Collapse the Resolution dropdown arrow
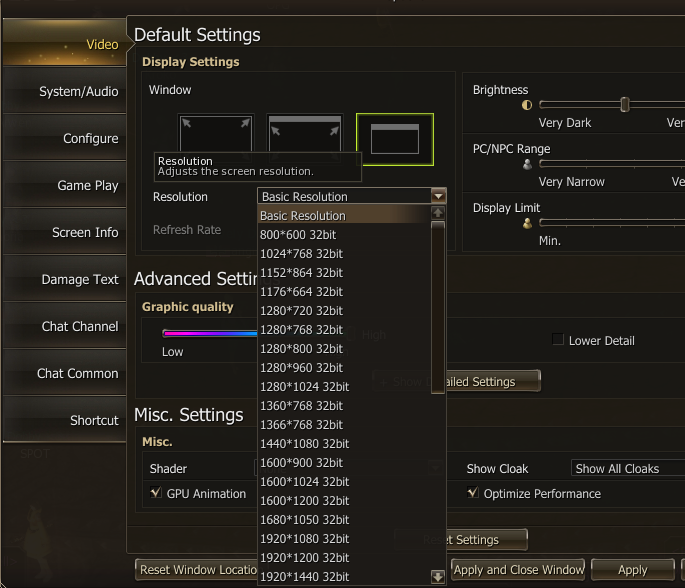The height and width of the screenshot is (588, 685). pos(438,196)
